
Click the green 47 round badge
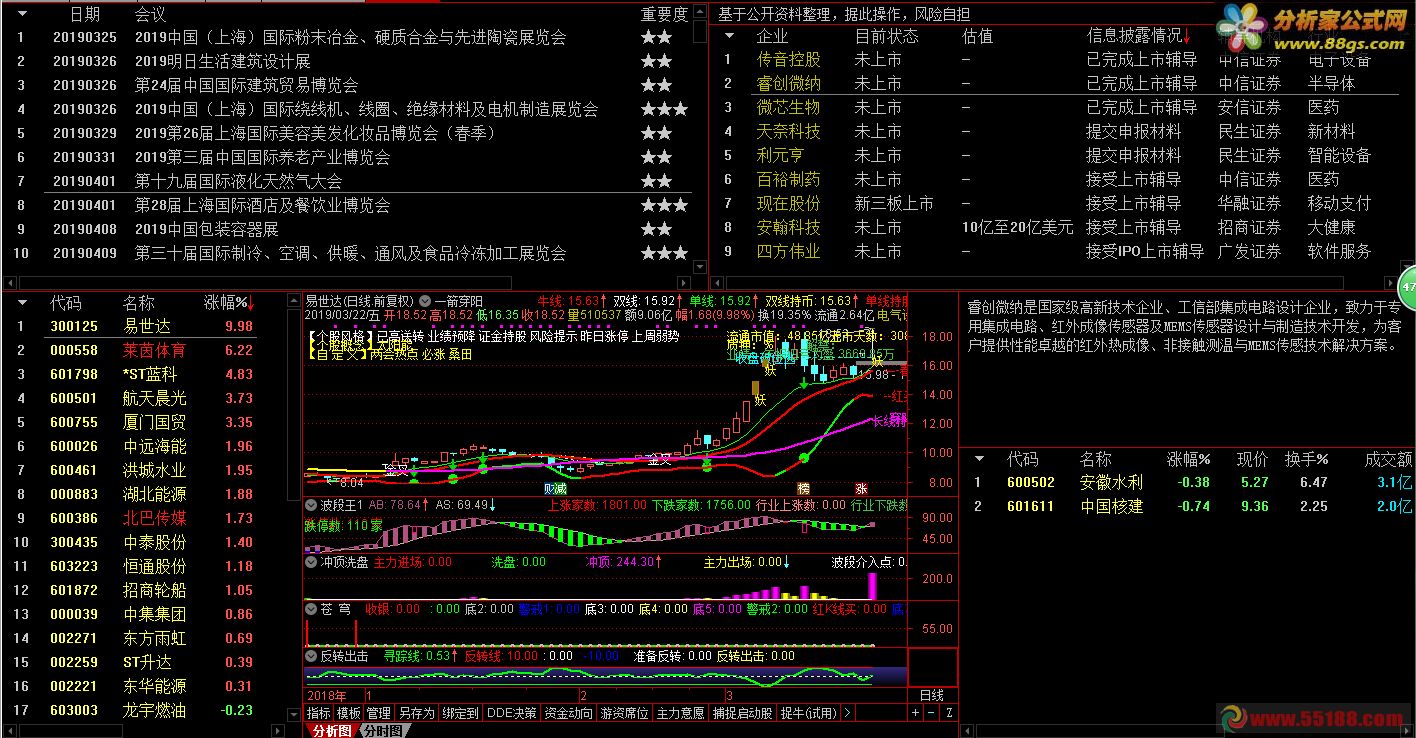click(1408, 287)
